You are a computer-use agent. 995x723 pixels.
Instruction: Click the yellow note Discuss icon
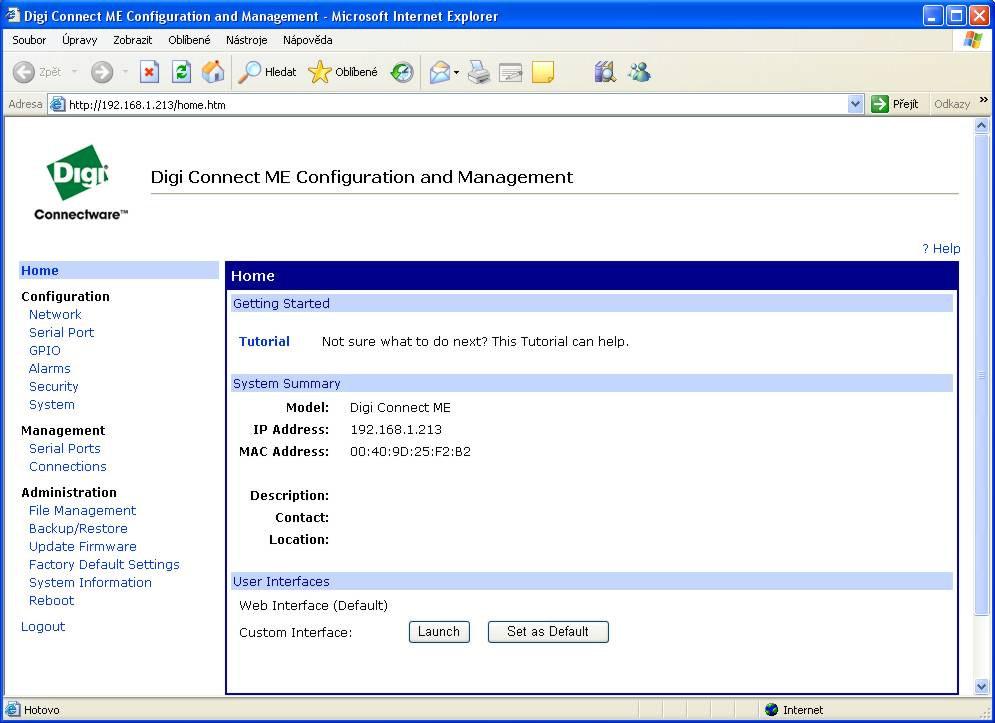point(543,72)
